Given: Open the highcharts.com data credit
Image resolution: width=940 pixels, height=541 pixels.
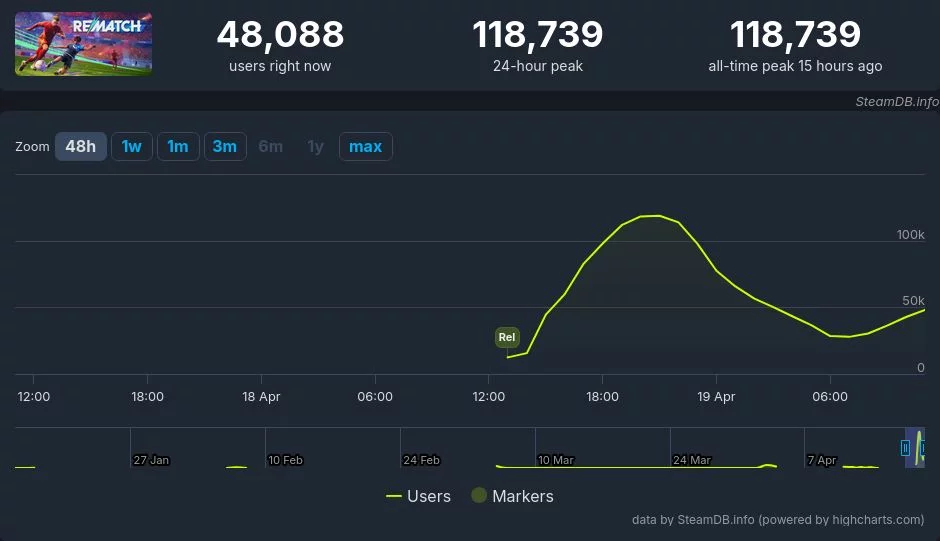Looking at the screenshot, I should pyautogui.click(x=778, y=519).
